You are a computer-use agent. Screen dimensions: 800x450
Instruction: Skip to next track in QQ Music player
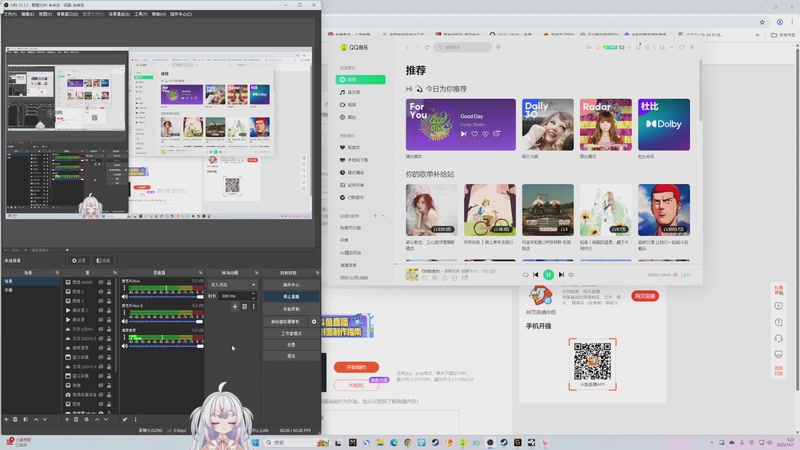coord(561,274)
